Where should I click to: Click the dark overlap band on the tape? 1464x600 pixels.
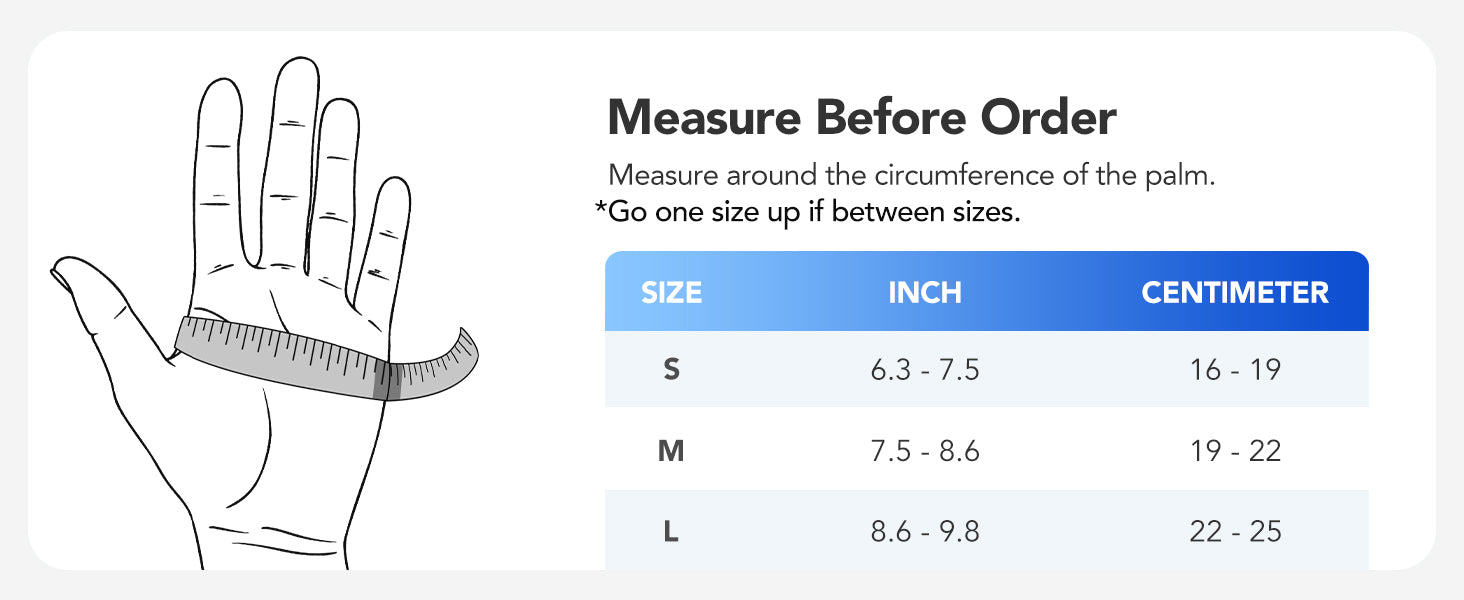386,380
